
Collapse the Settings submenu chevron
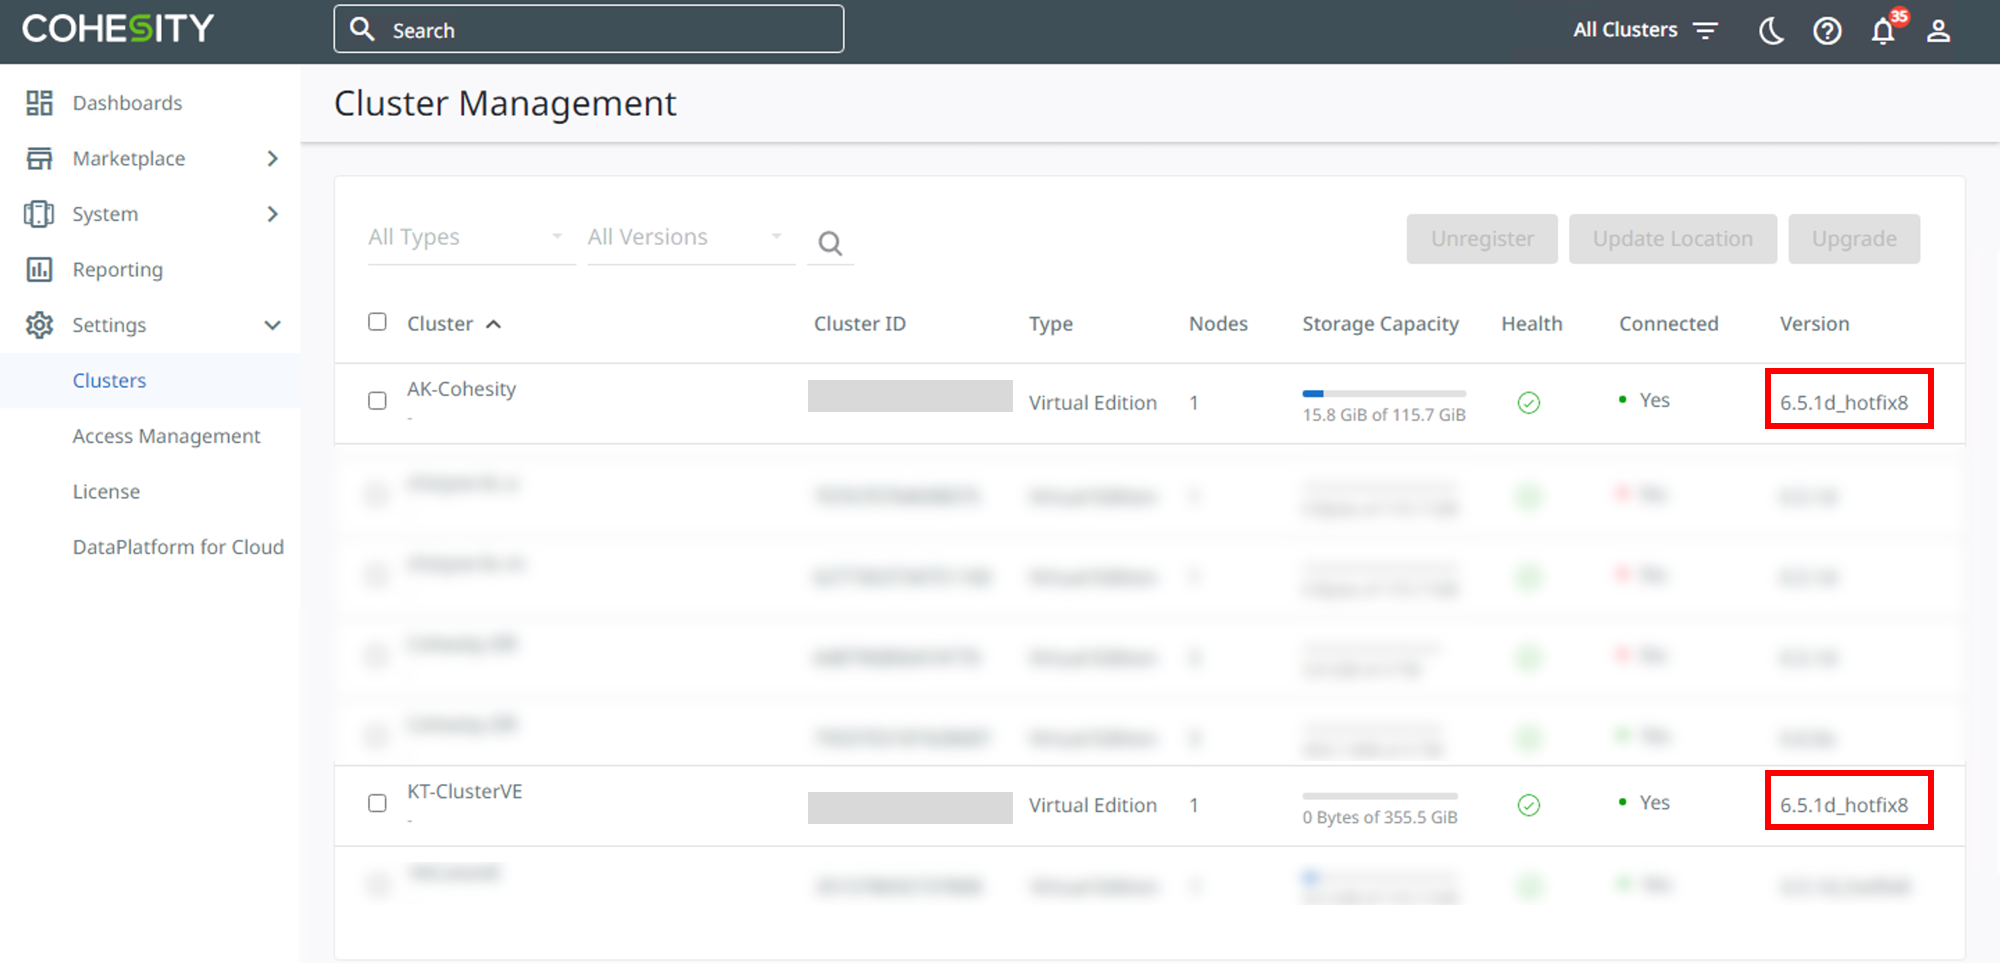tap(272, 325)
